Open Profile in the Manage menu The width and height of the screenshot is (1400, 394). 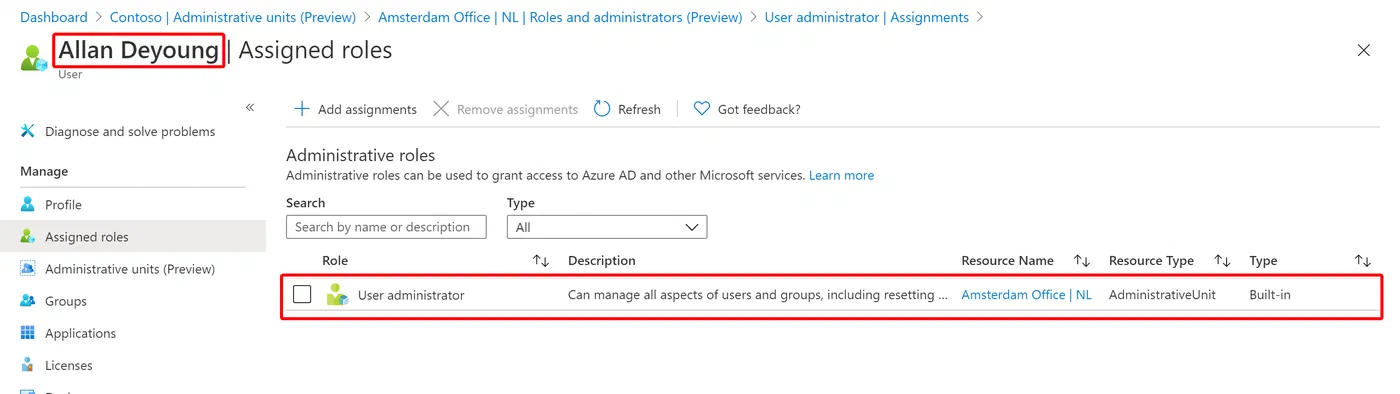[x=63, y=204]
